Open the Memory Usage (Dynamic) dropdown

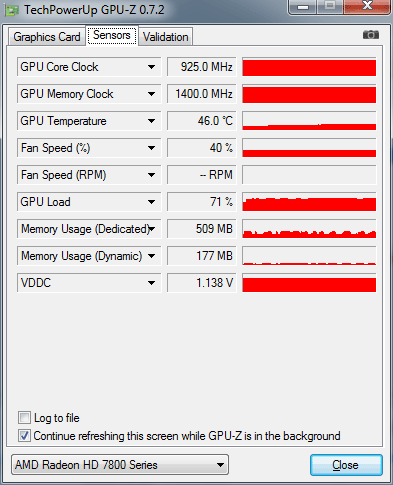click(x=151, y=256)
